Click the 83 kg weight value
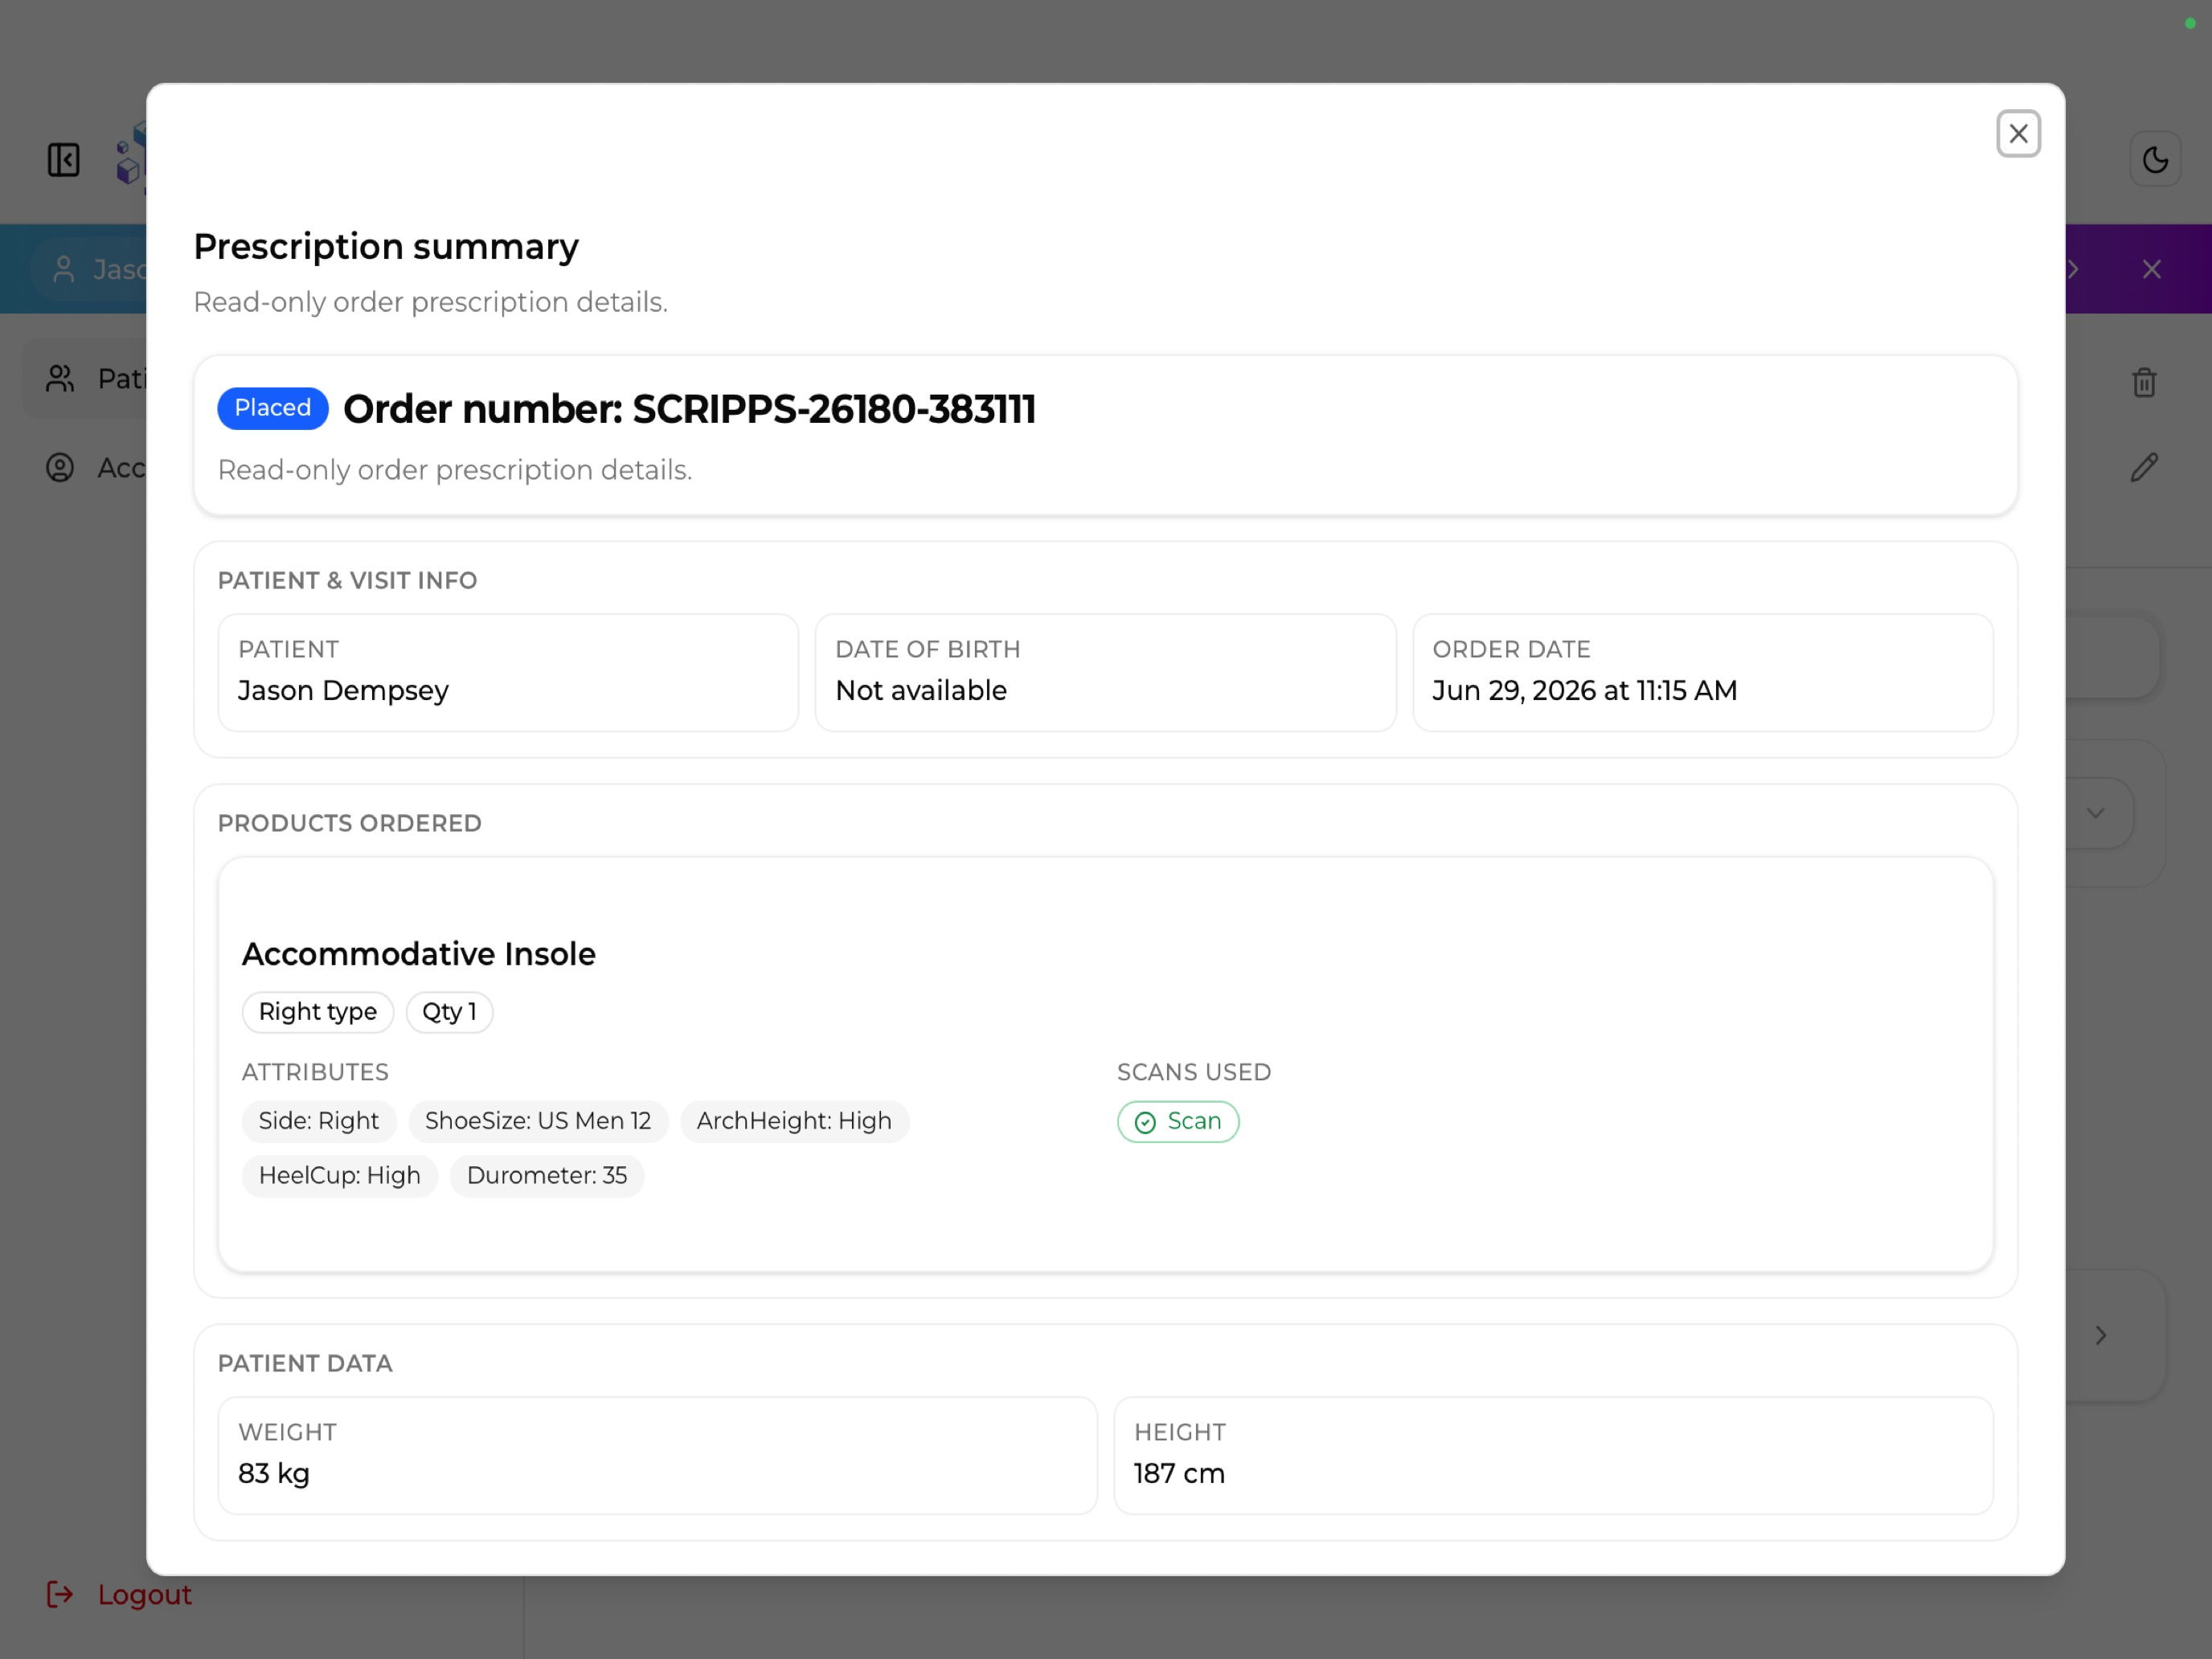Screen dimensions: 2212x1659 (274, 1474)
